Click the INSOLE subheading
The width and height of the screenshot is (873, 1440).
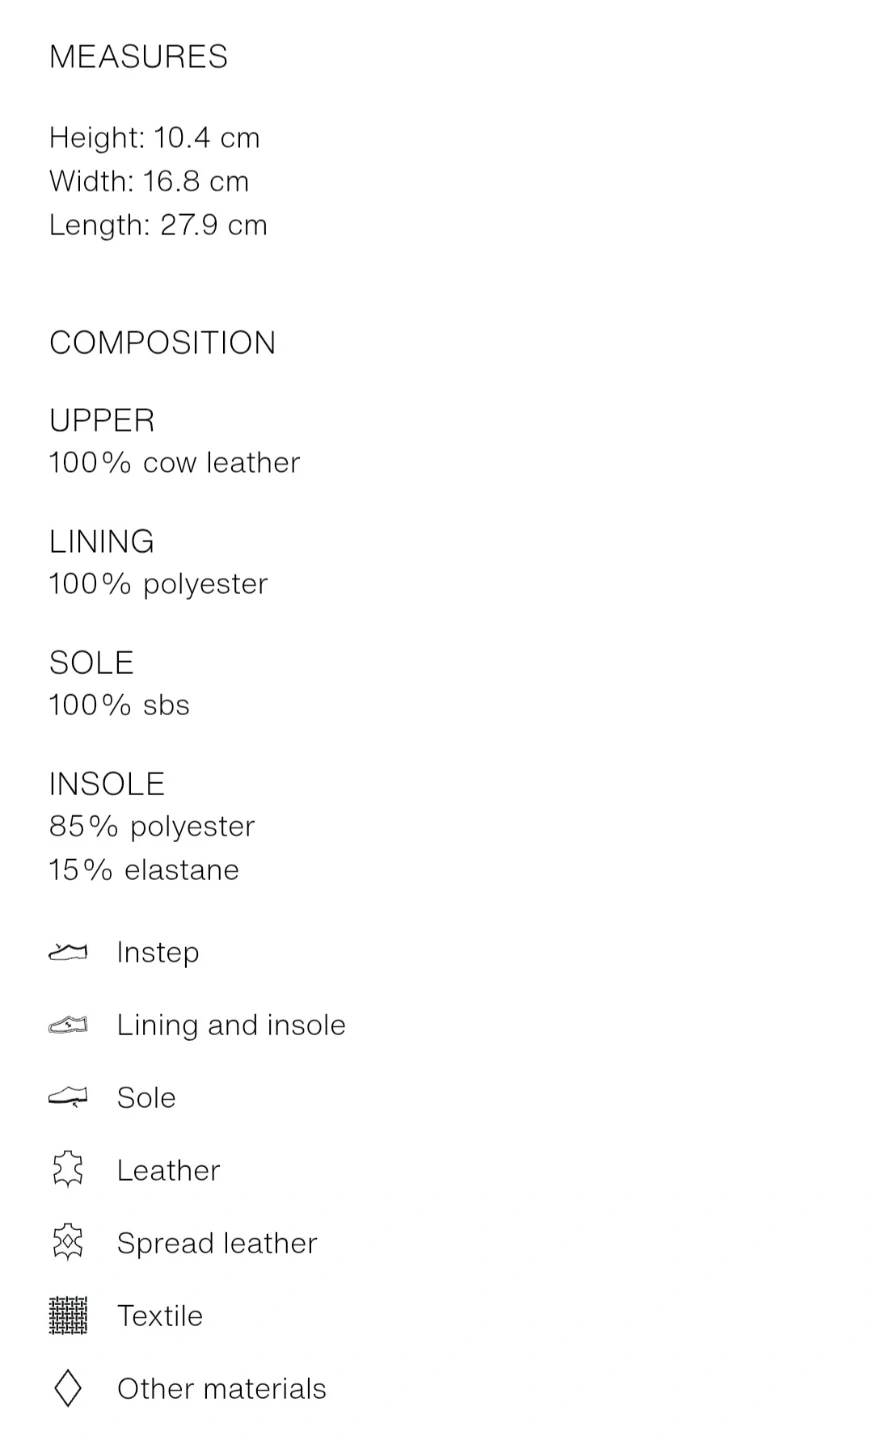point(106,784)
